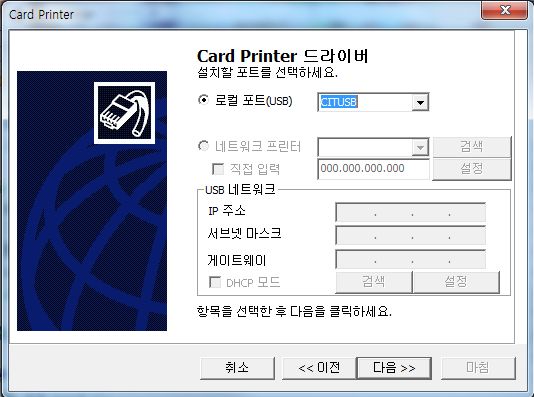Click the 취소 button to cancel
Screen dimensions: 534x397
point(237,368)
